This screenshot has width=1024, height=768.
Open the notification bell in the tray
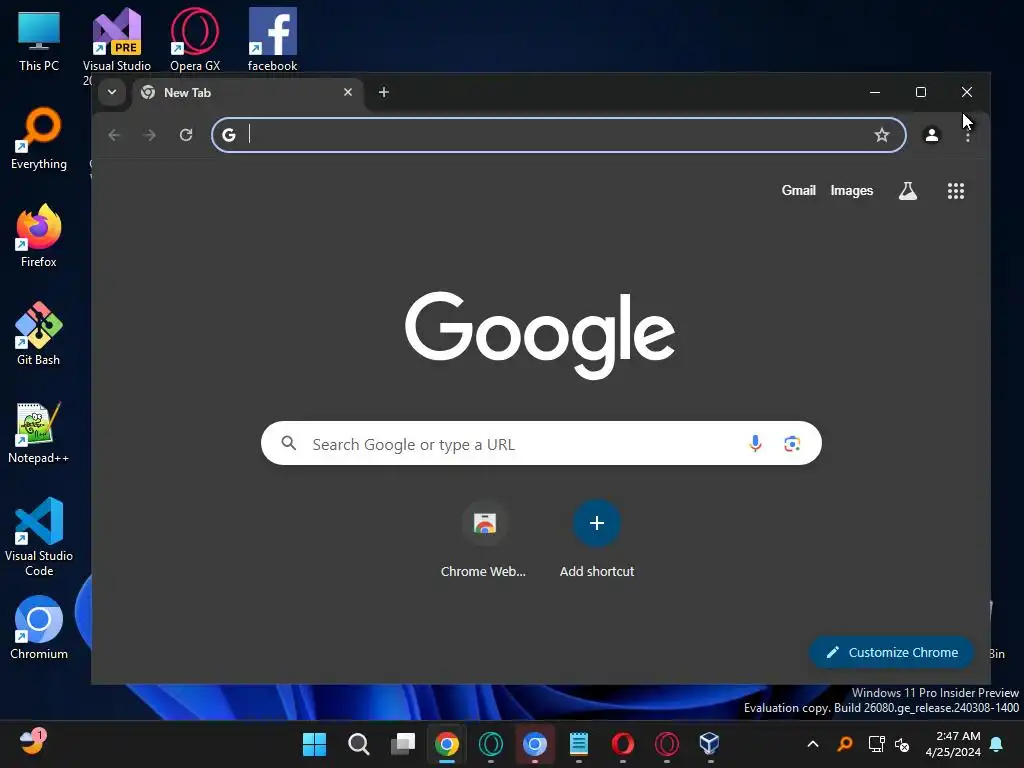pos(997,744)
